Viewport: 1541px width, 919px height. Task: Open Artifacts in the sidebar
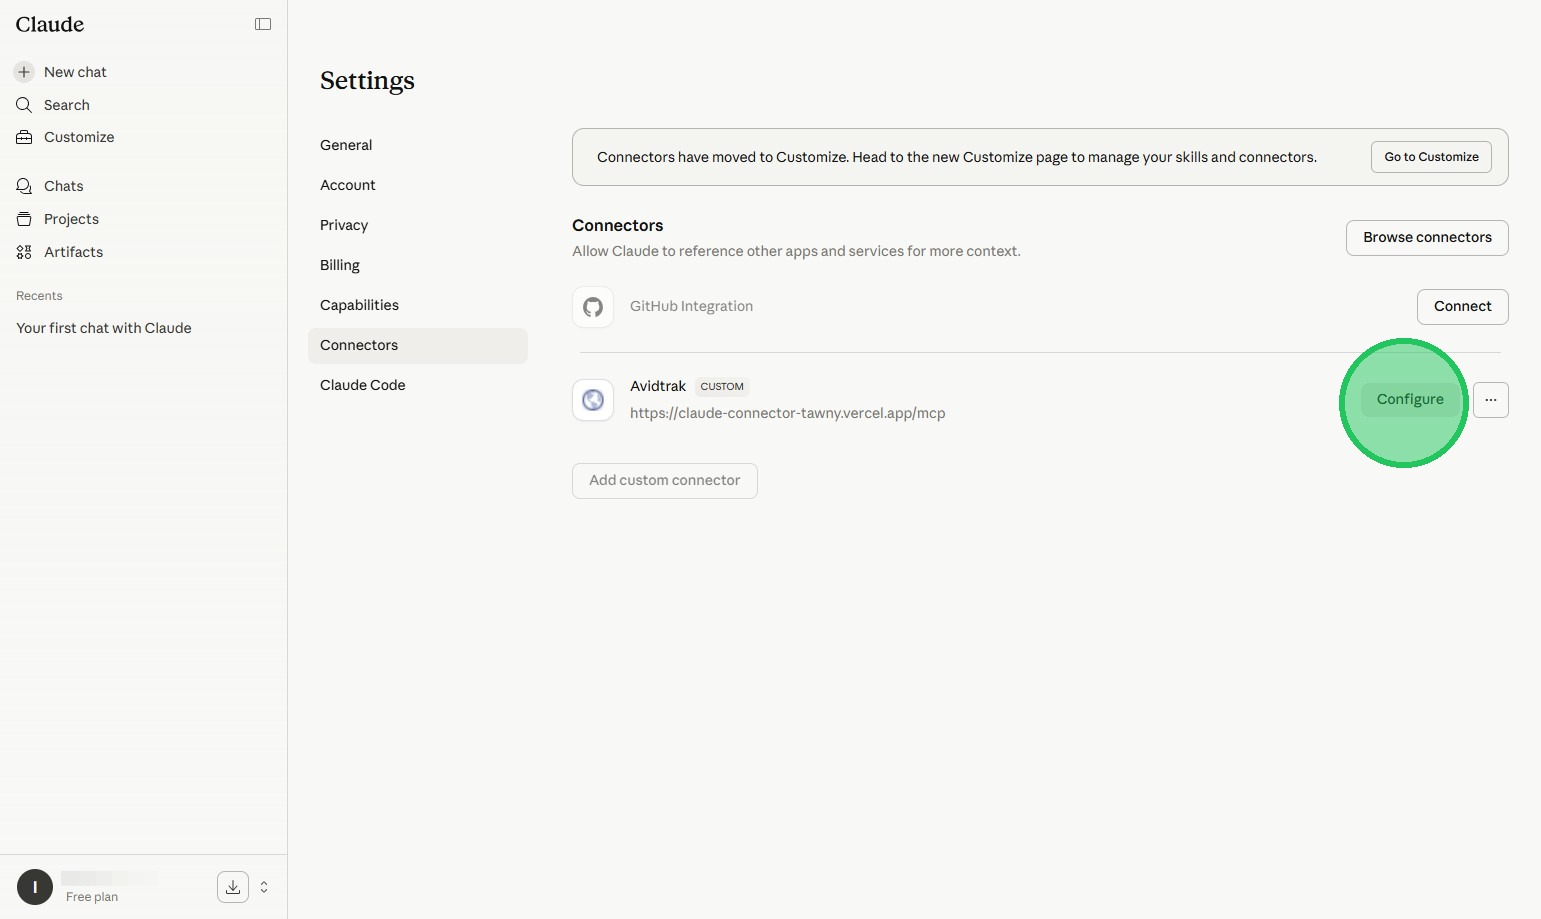pos(73,252)
